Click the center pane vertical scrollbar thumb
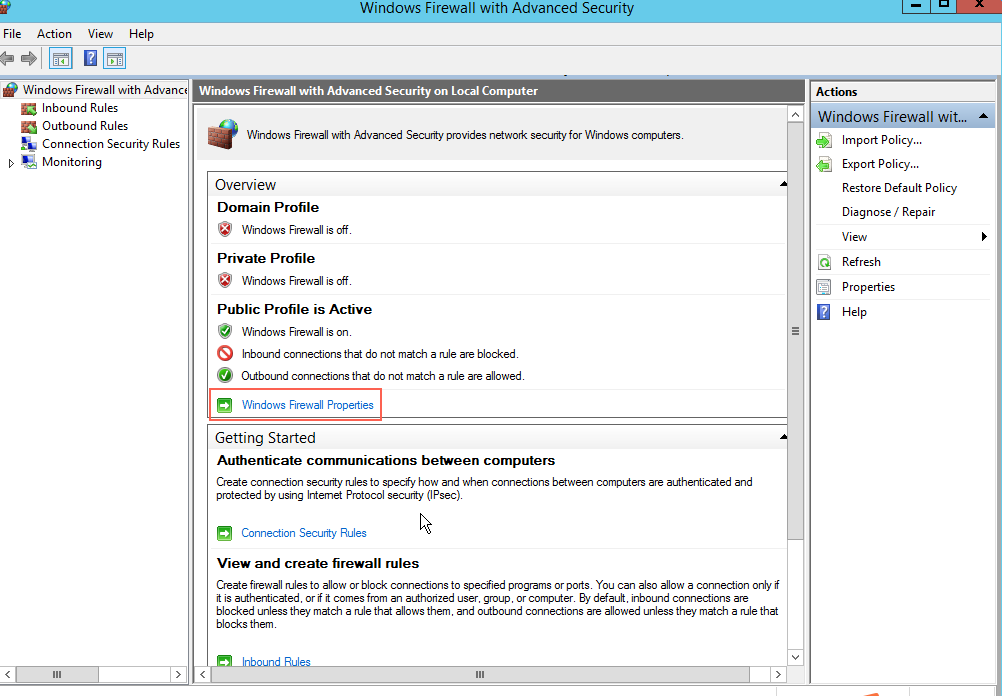This screenshot has width=1002, height=696. (796, 330)
